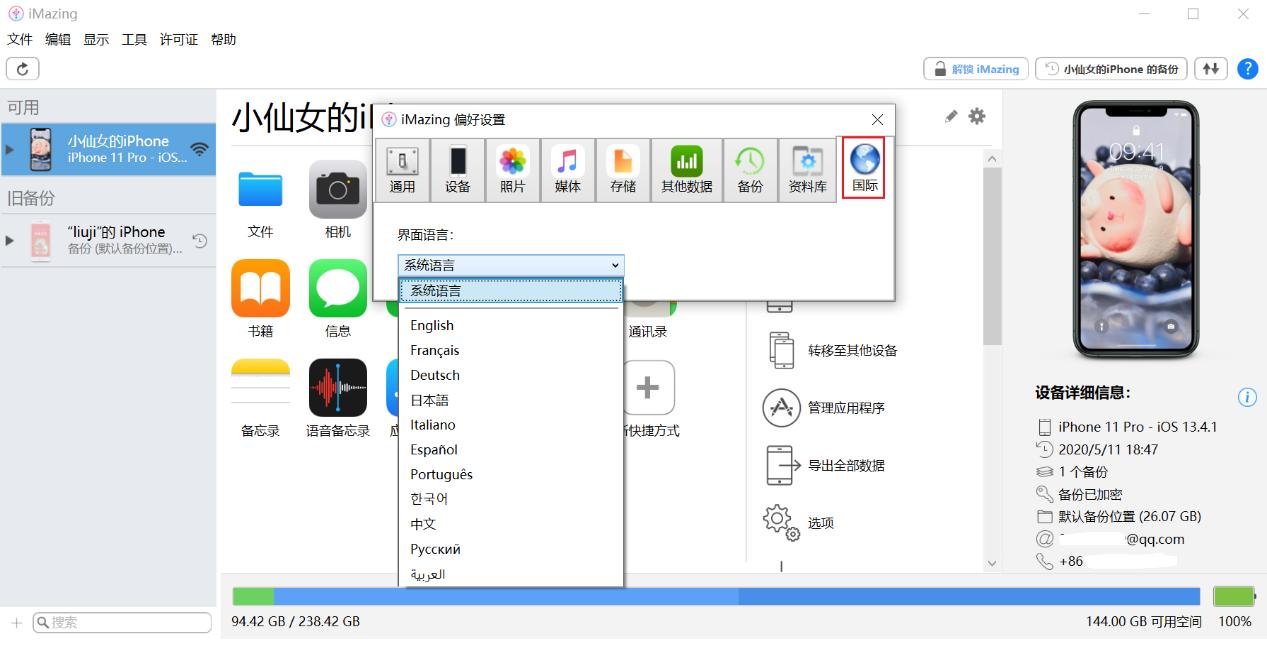The image size is (1267, 661).
Task: Expand the "liuji"的 iPhone backup entry
Action: pyautogui.click(x=8, y=238)
